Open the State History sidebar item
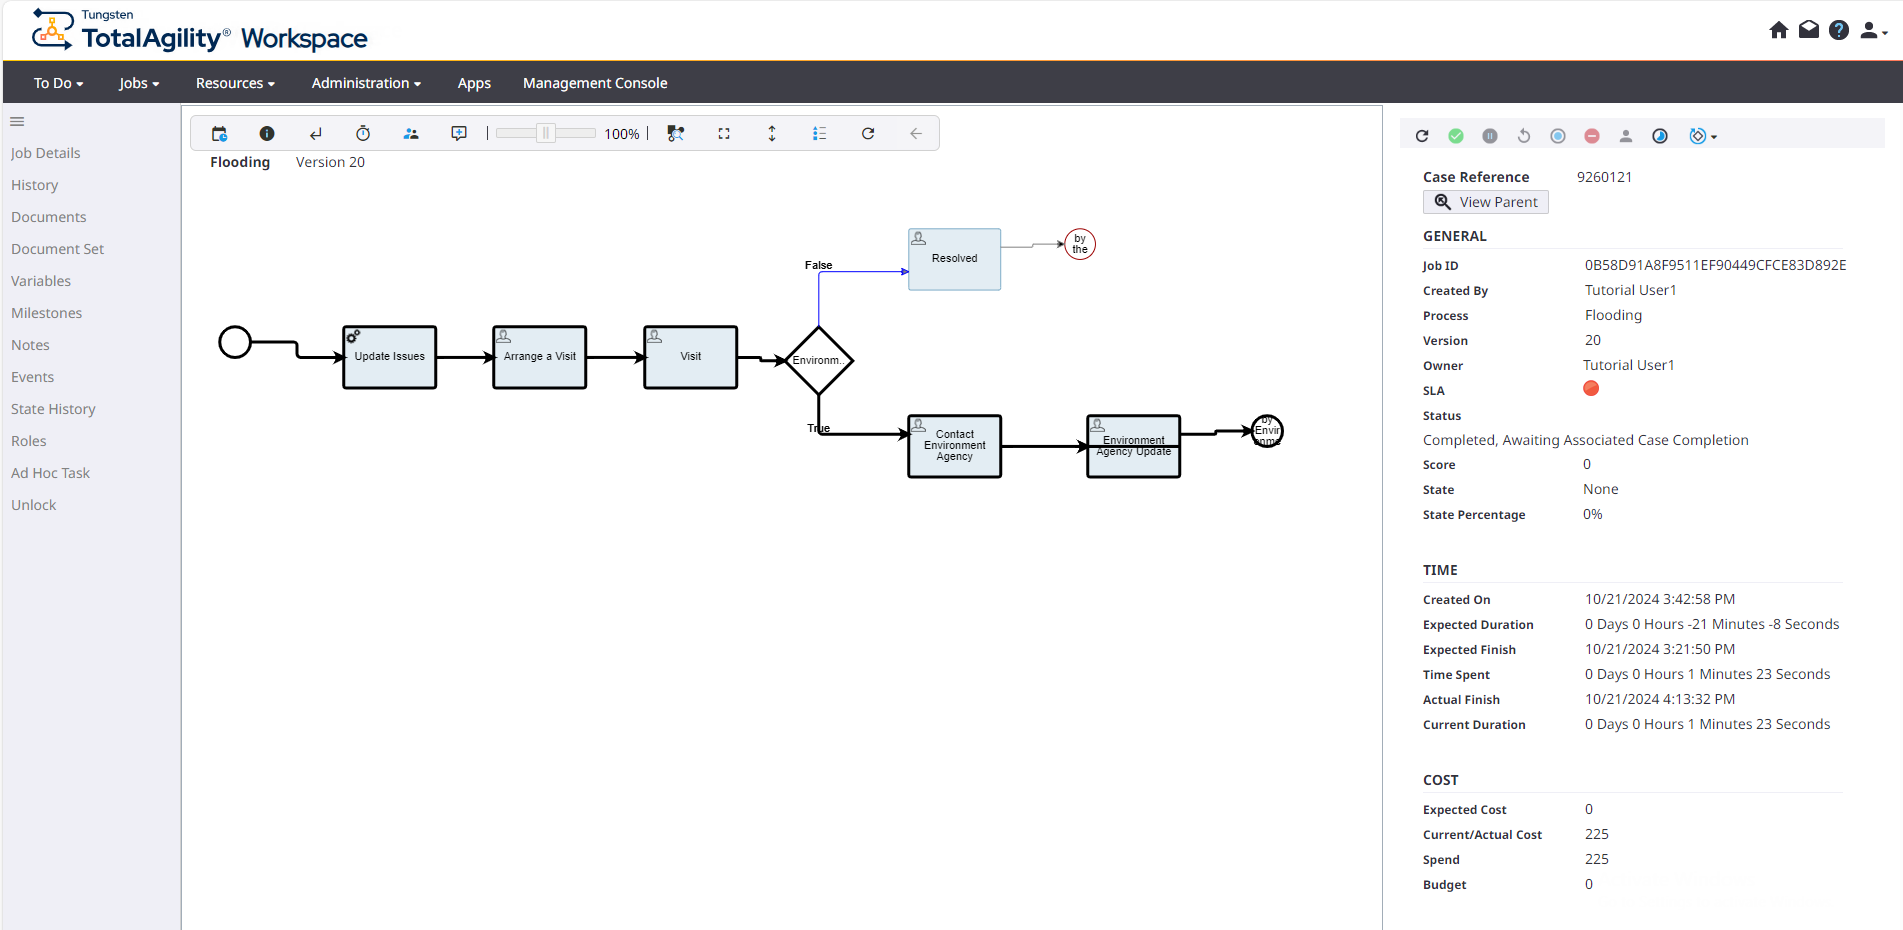Viewport: 1903px width, 930px height. coord(53,409)
